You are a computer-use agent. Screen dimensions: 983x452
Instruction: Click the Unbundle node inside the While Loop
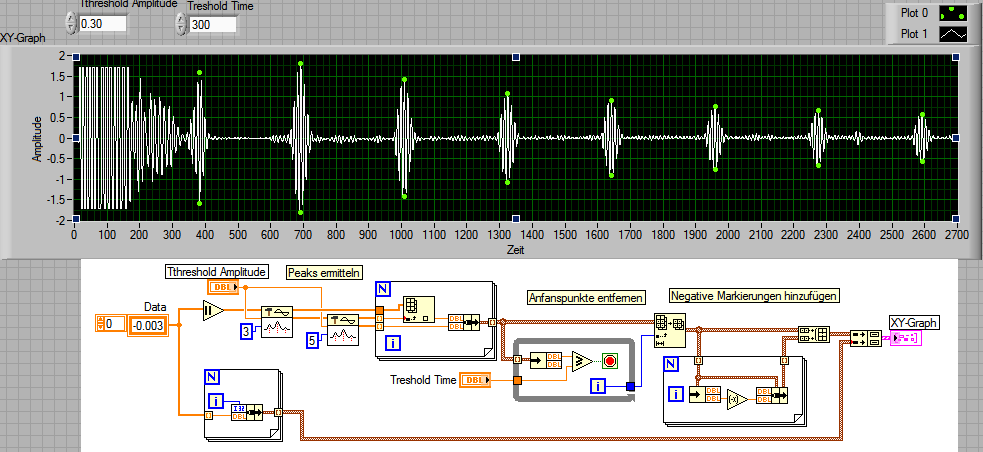(x=546, y=360)
